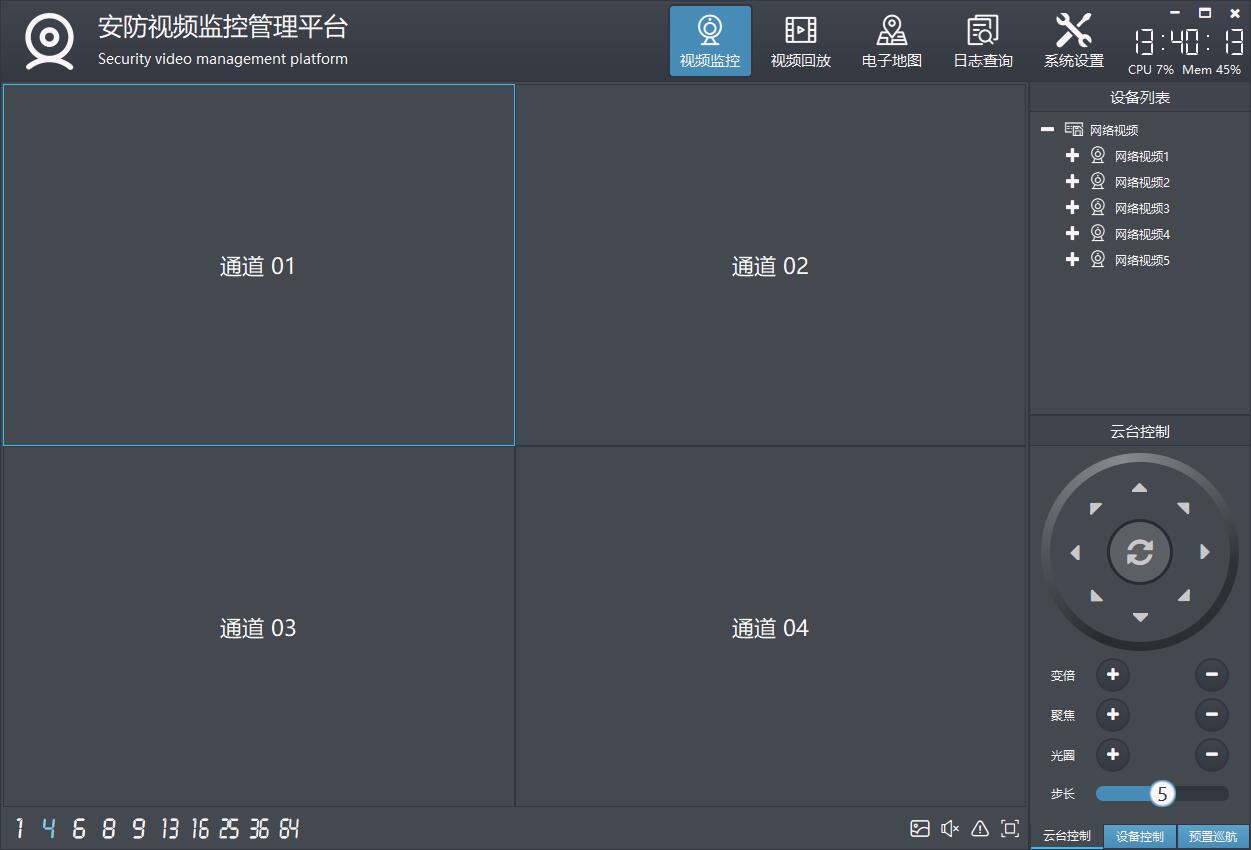Expand the 网络视频3 tree node
The height and width of the screenshot is (850, 1251).
click(1072, 208)
